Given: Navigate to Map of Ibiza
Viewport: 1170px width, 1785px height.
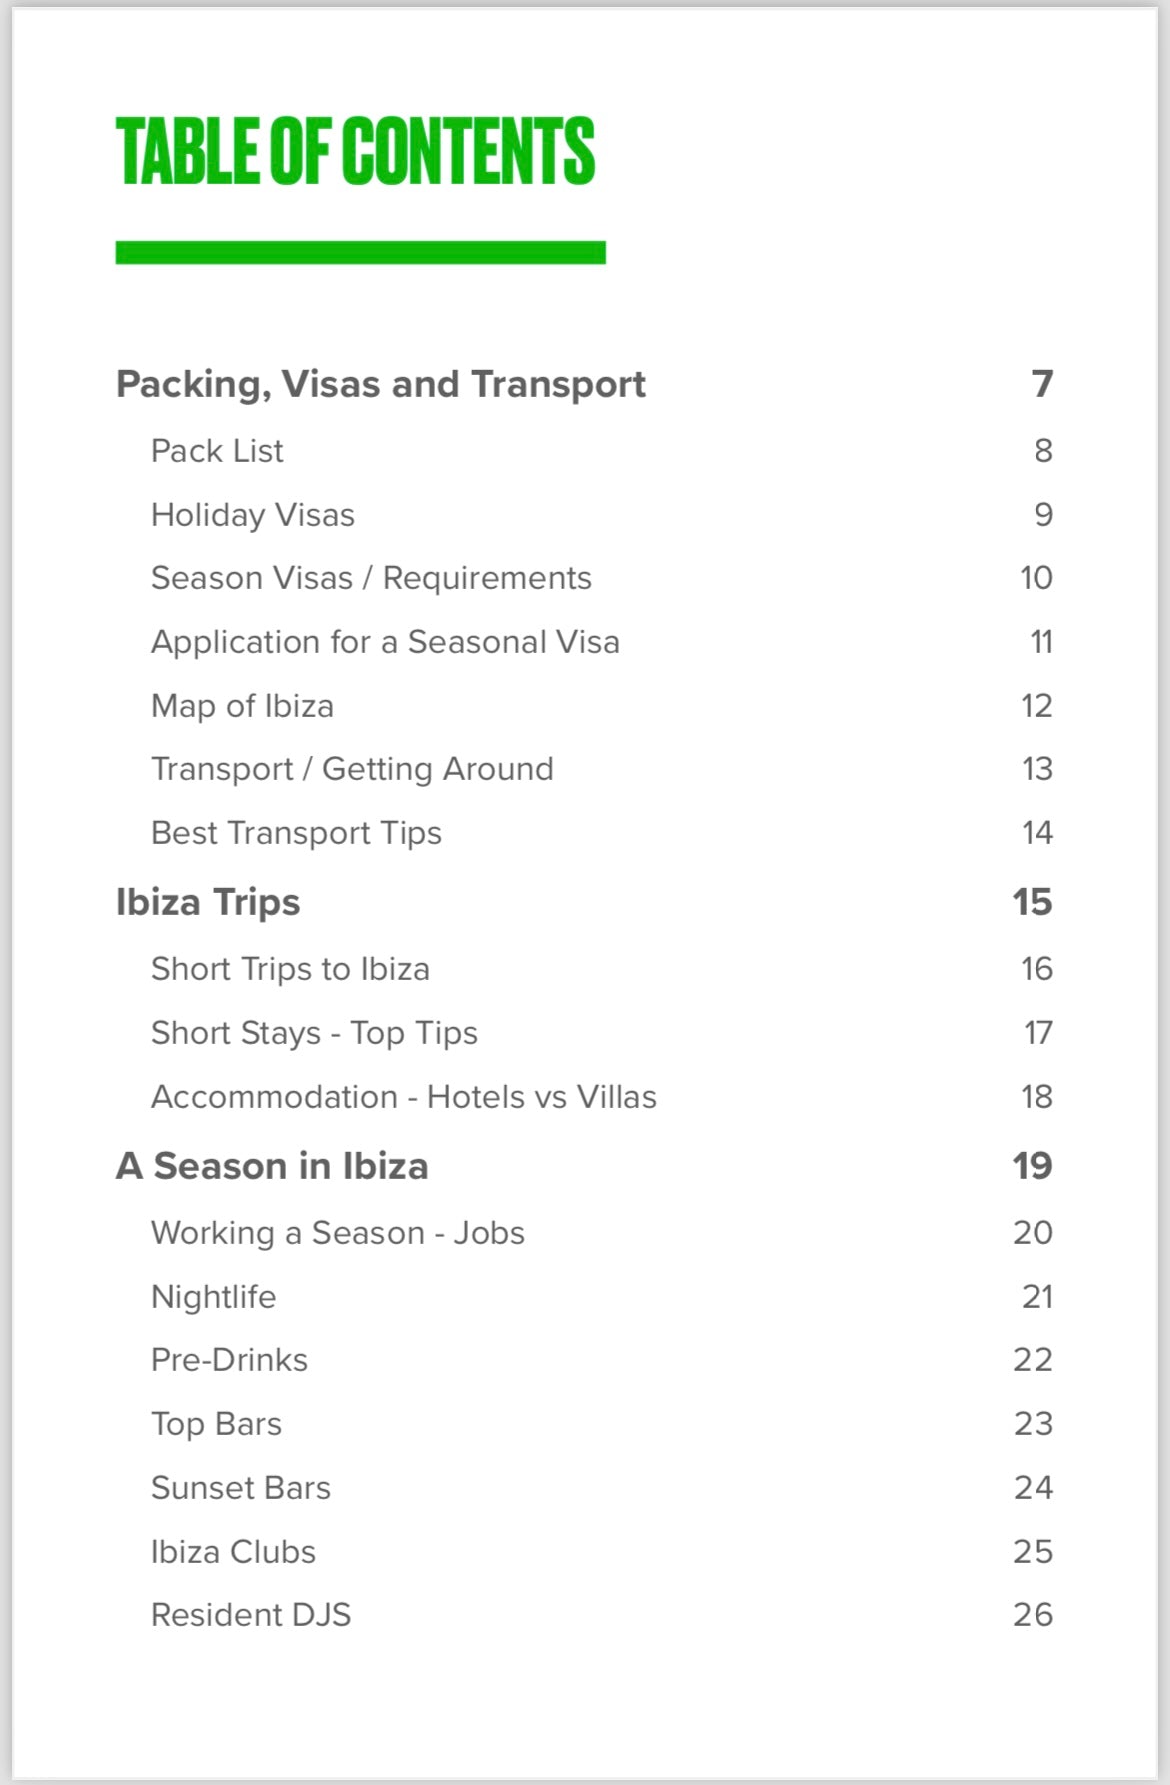Looking at the screenshot, I should coord(242,706).
